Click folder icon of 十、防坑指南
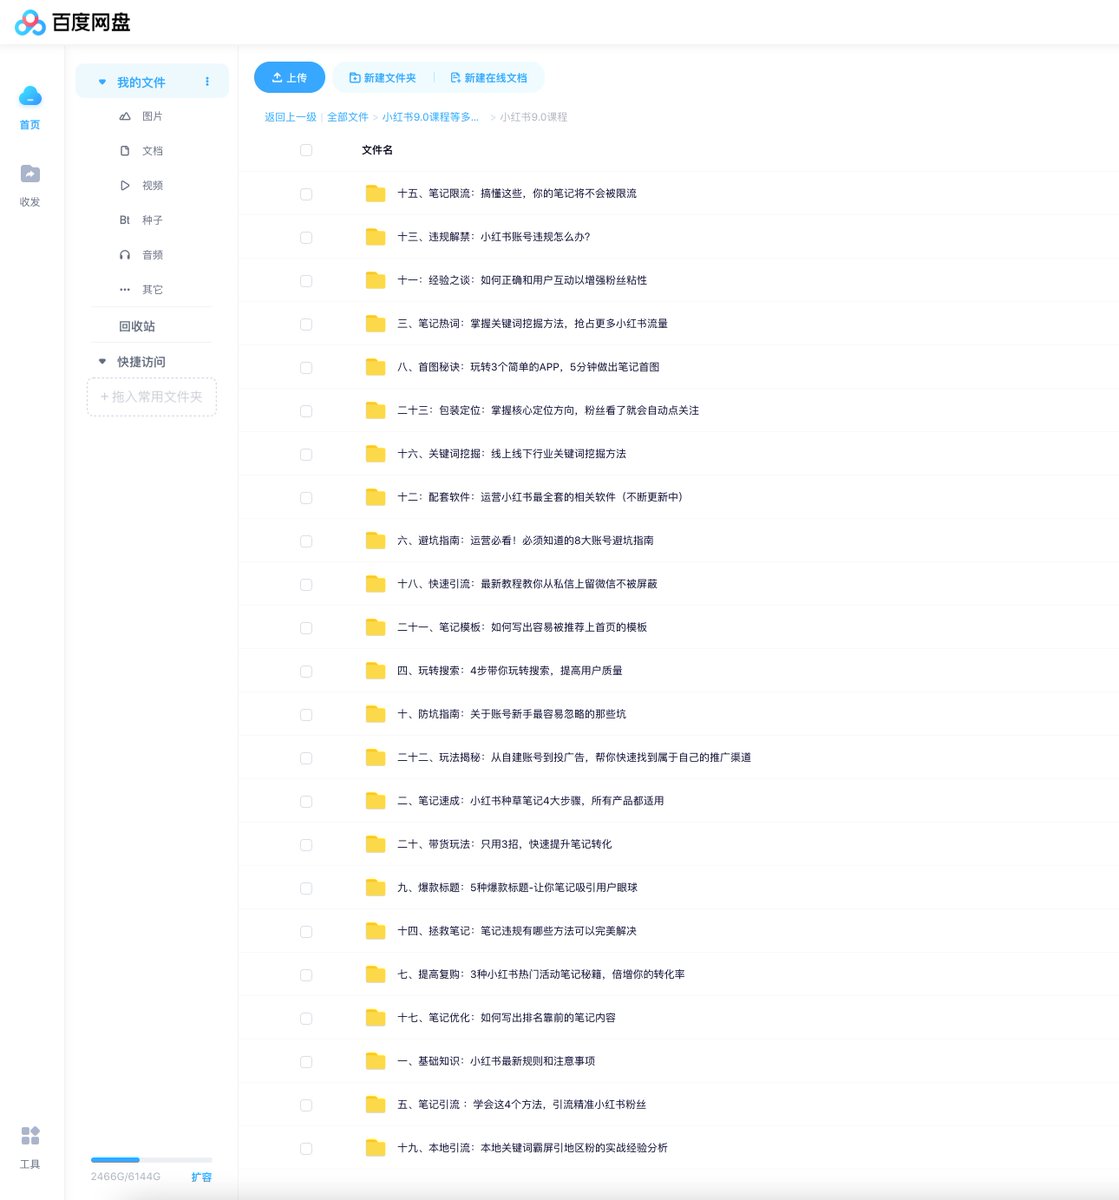Image resolution: width=1119 pixels, height=1200 pixels. pyautogui.click(x=376, y=714)
